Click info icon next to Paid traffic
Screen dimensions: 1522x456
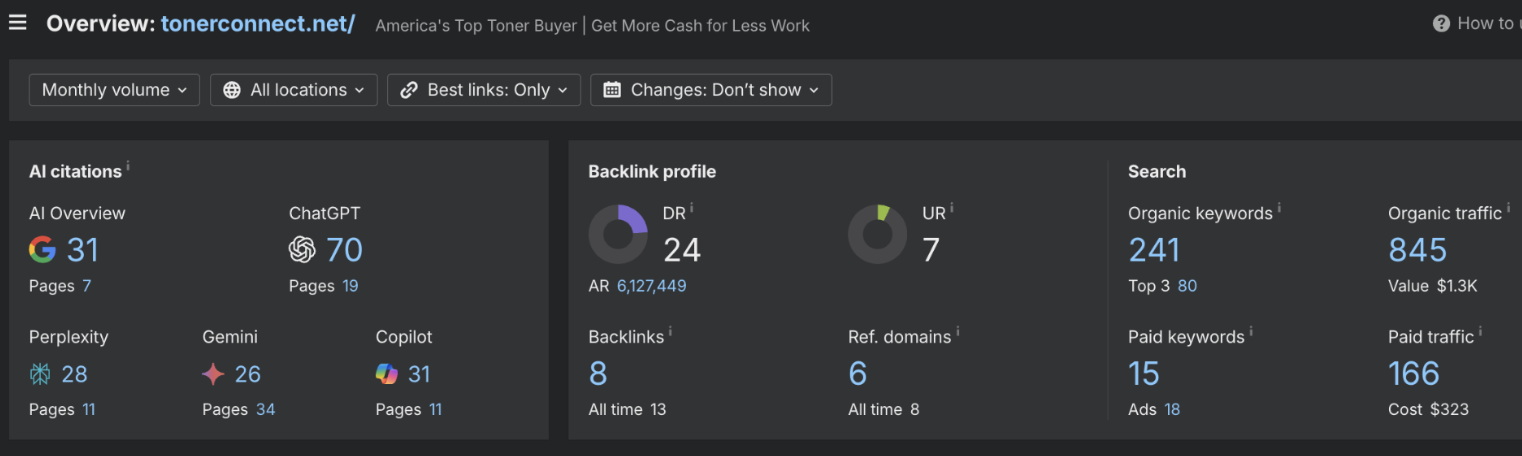click(x=1480, y=332)
